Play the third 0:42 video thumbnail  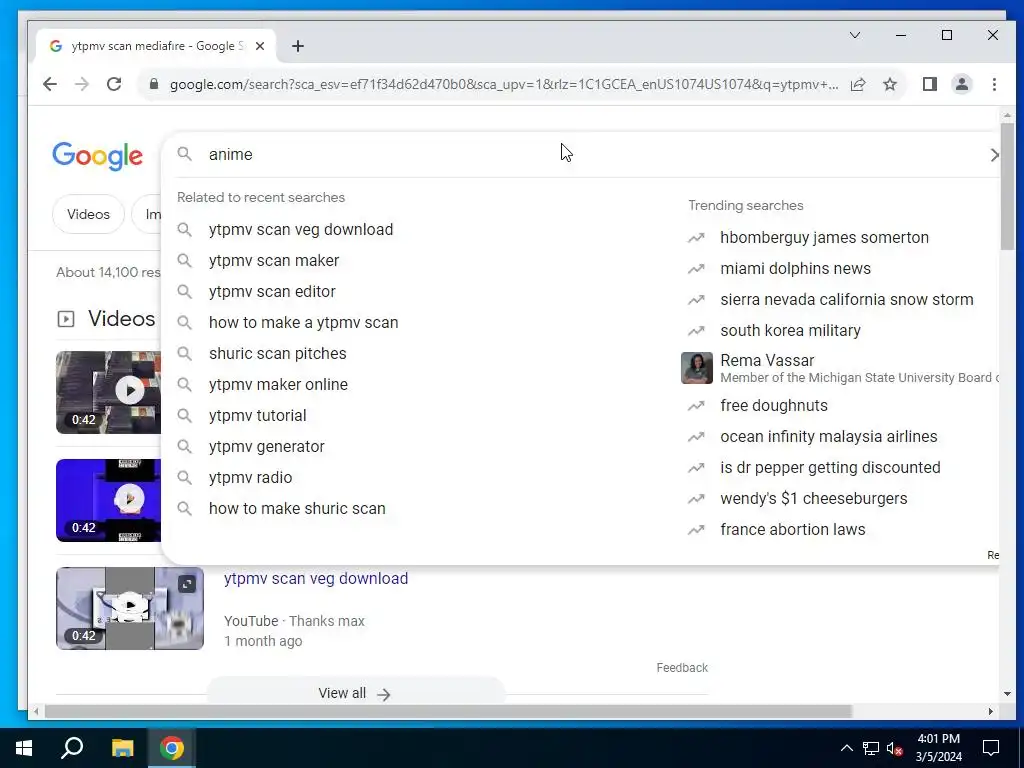tap(130, 608)
